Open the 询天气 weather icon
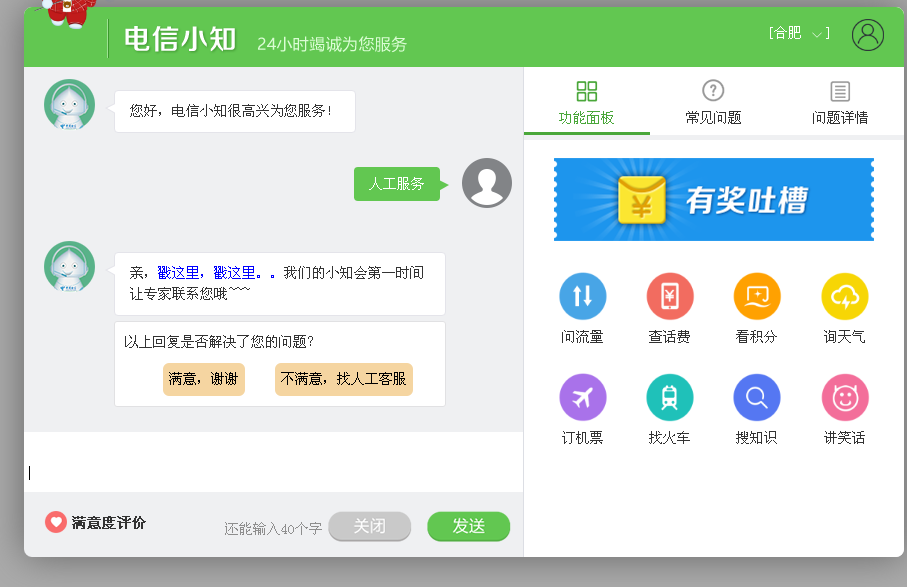 pos(845,296)
